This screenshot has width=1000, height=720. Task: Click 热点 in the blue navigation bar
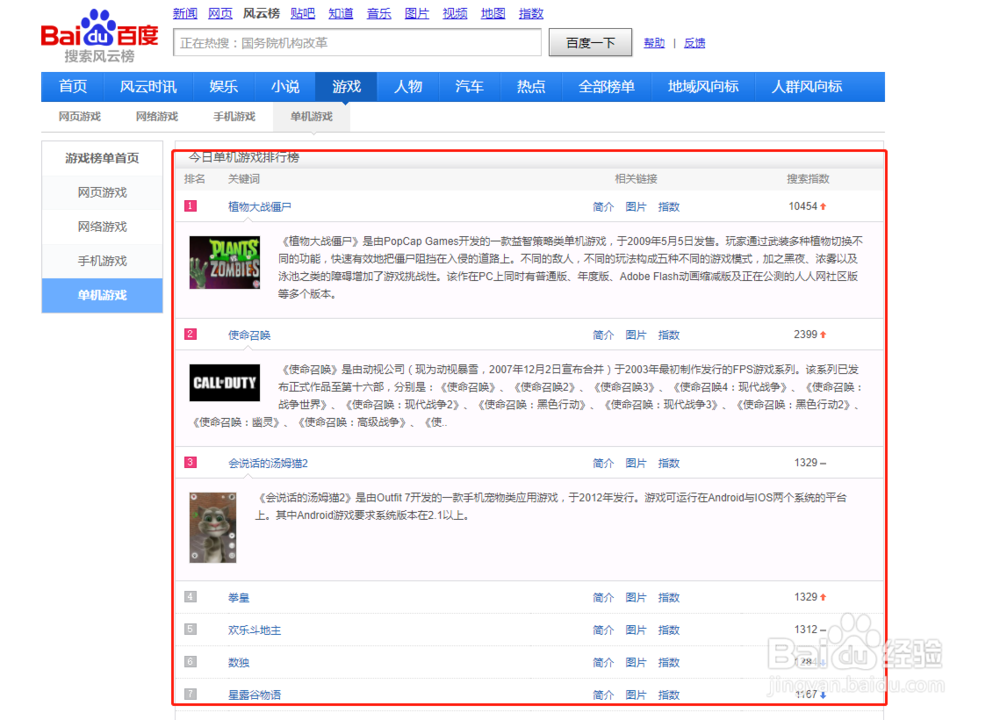[x=530, y=87]
